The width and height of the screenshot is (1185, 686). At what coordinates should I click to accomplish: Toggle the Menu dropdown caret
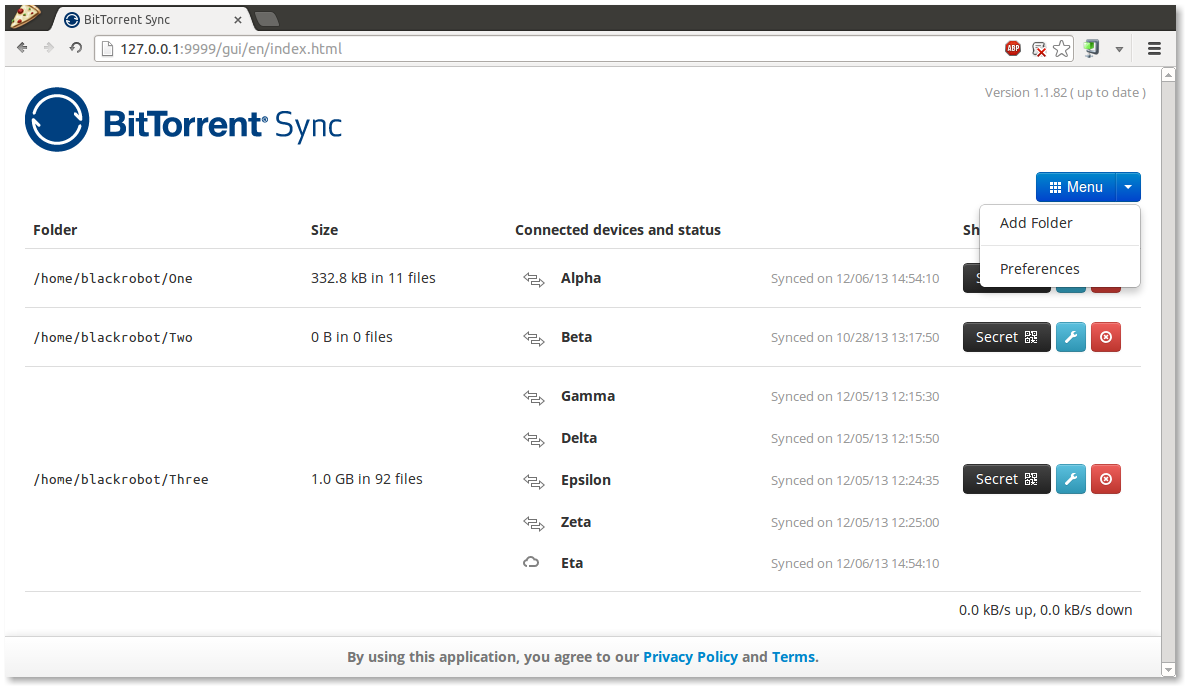click(1128, 187)
